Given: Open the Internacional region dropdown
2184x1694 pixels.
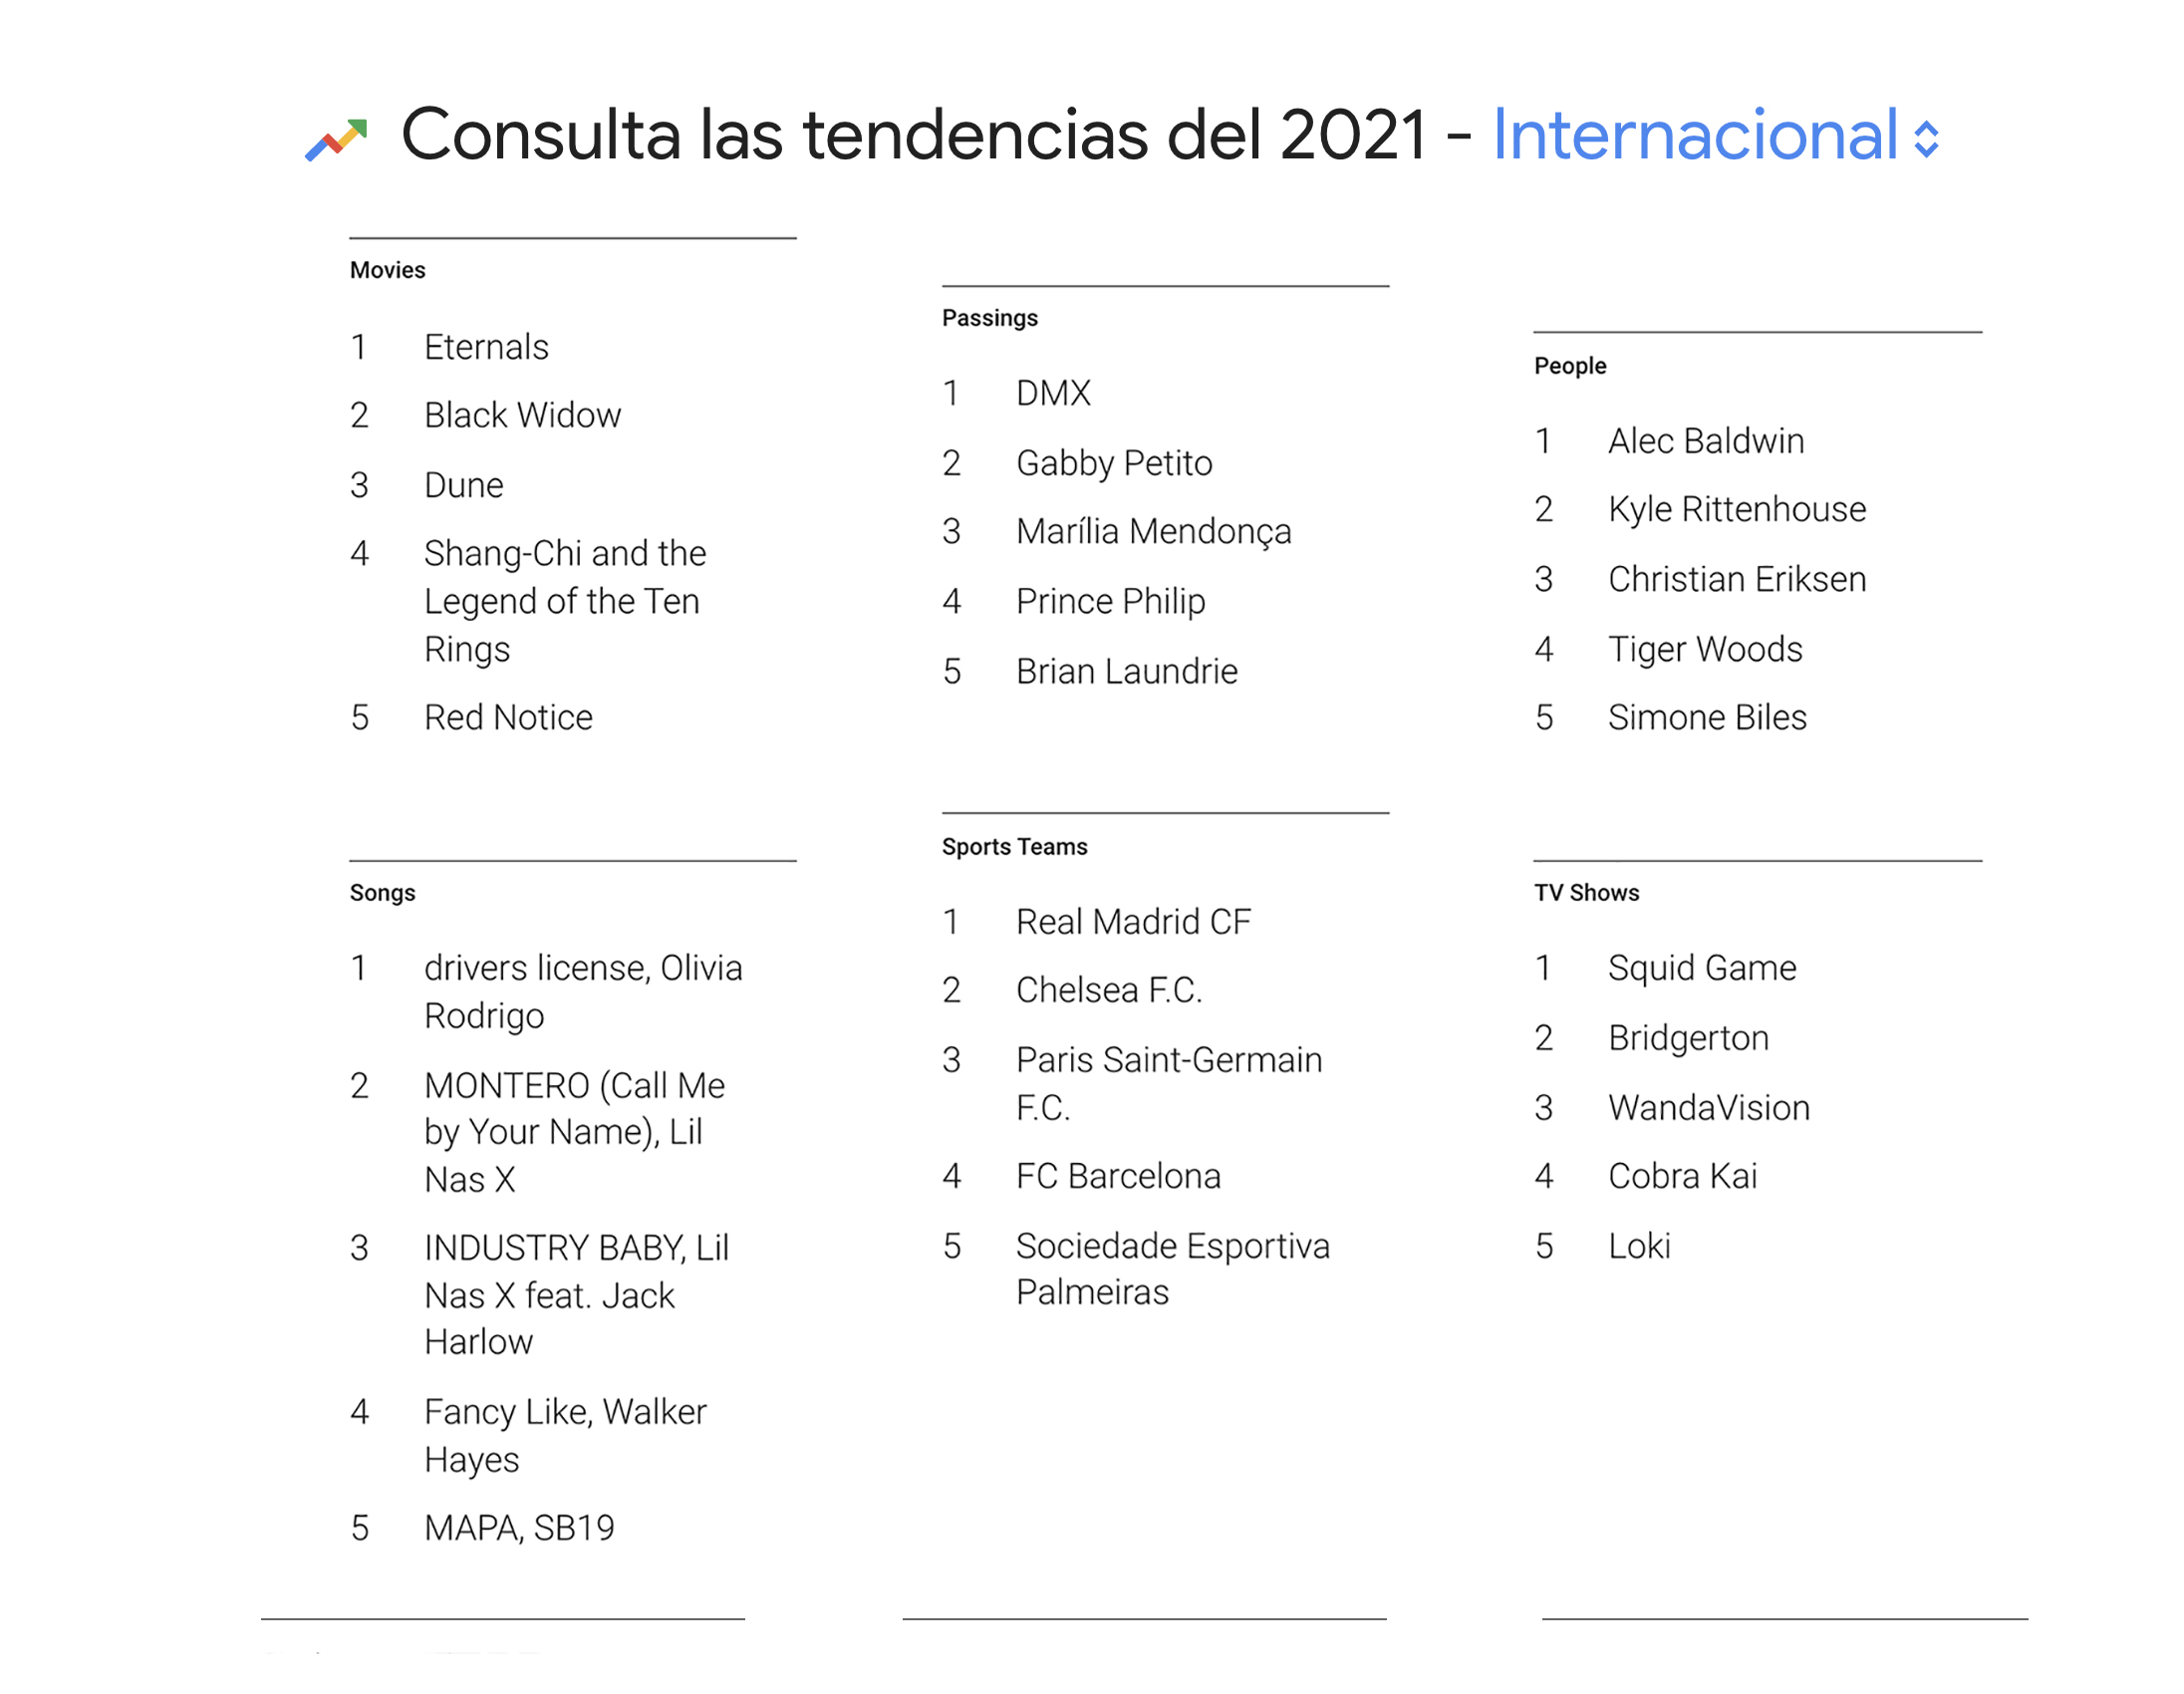Looking at the screenshot, I should pyautogui.click(x=1694, y=135).
